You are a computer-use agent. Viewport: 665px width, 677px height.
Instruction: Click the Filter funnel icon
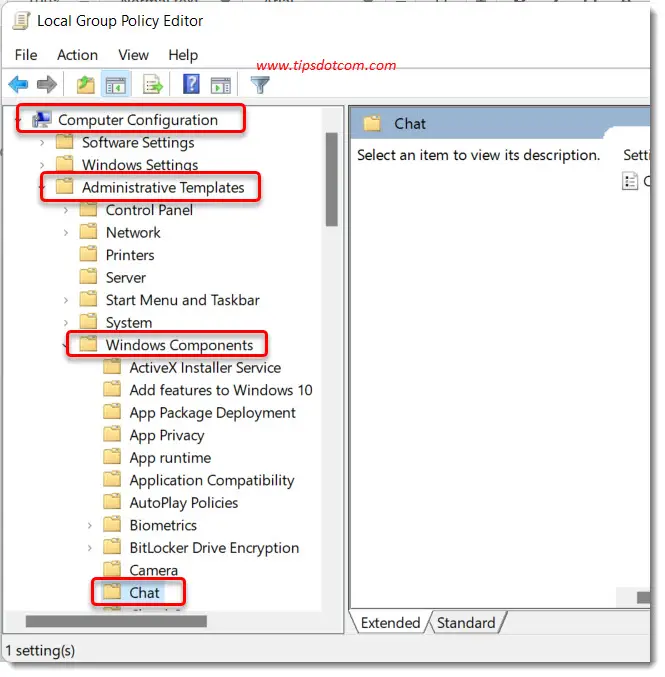260,85
